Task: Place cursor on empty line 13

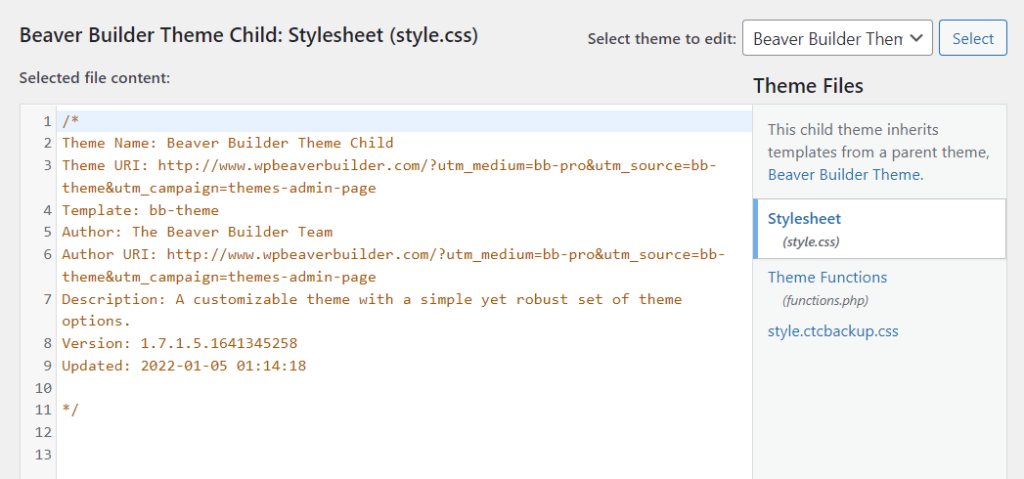Action: coord(404,454)
